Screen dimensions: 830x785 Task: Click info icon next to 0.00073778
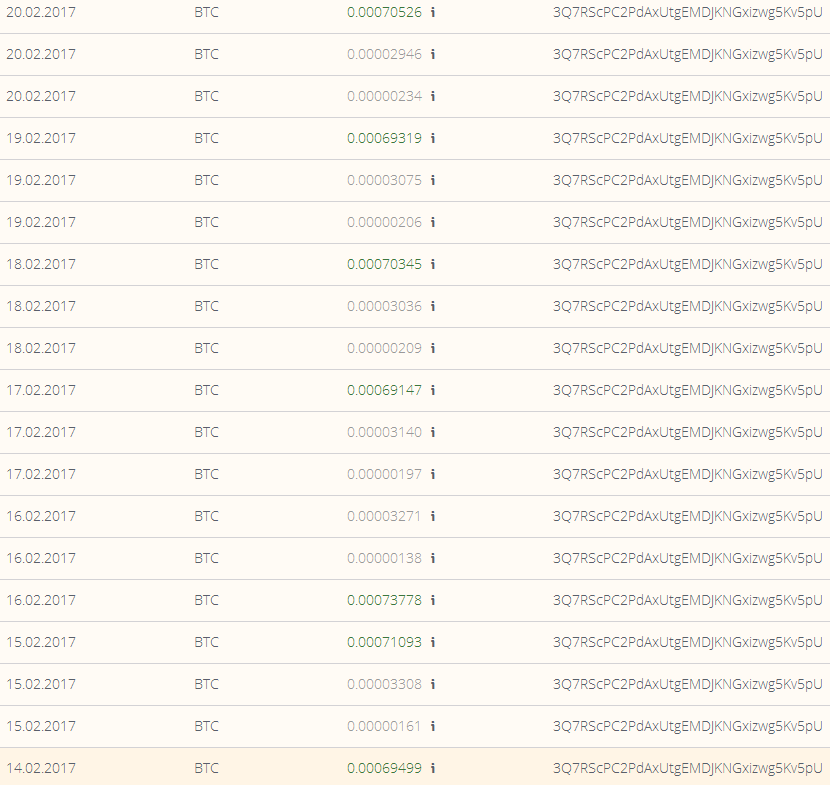tap(432, 600)
